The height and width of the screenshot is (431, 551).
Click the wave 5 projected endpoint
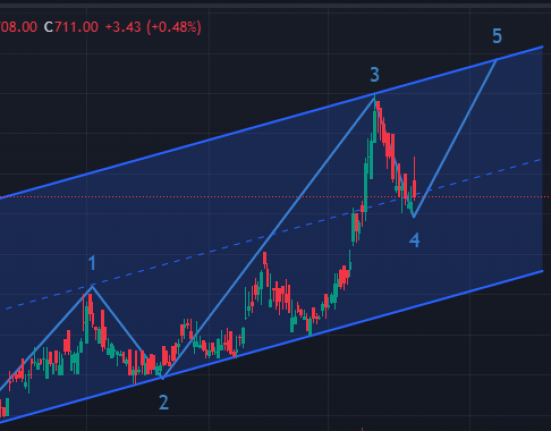tap(496, 60)
